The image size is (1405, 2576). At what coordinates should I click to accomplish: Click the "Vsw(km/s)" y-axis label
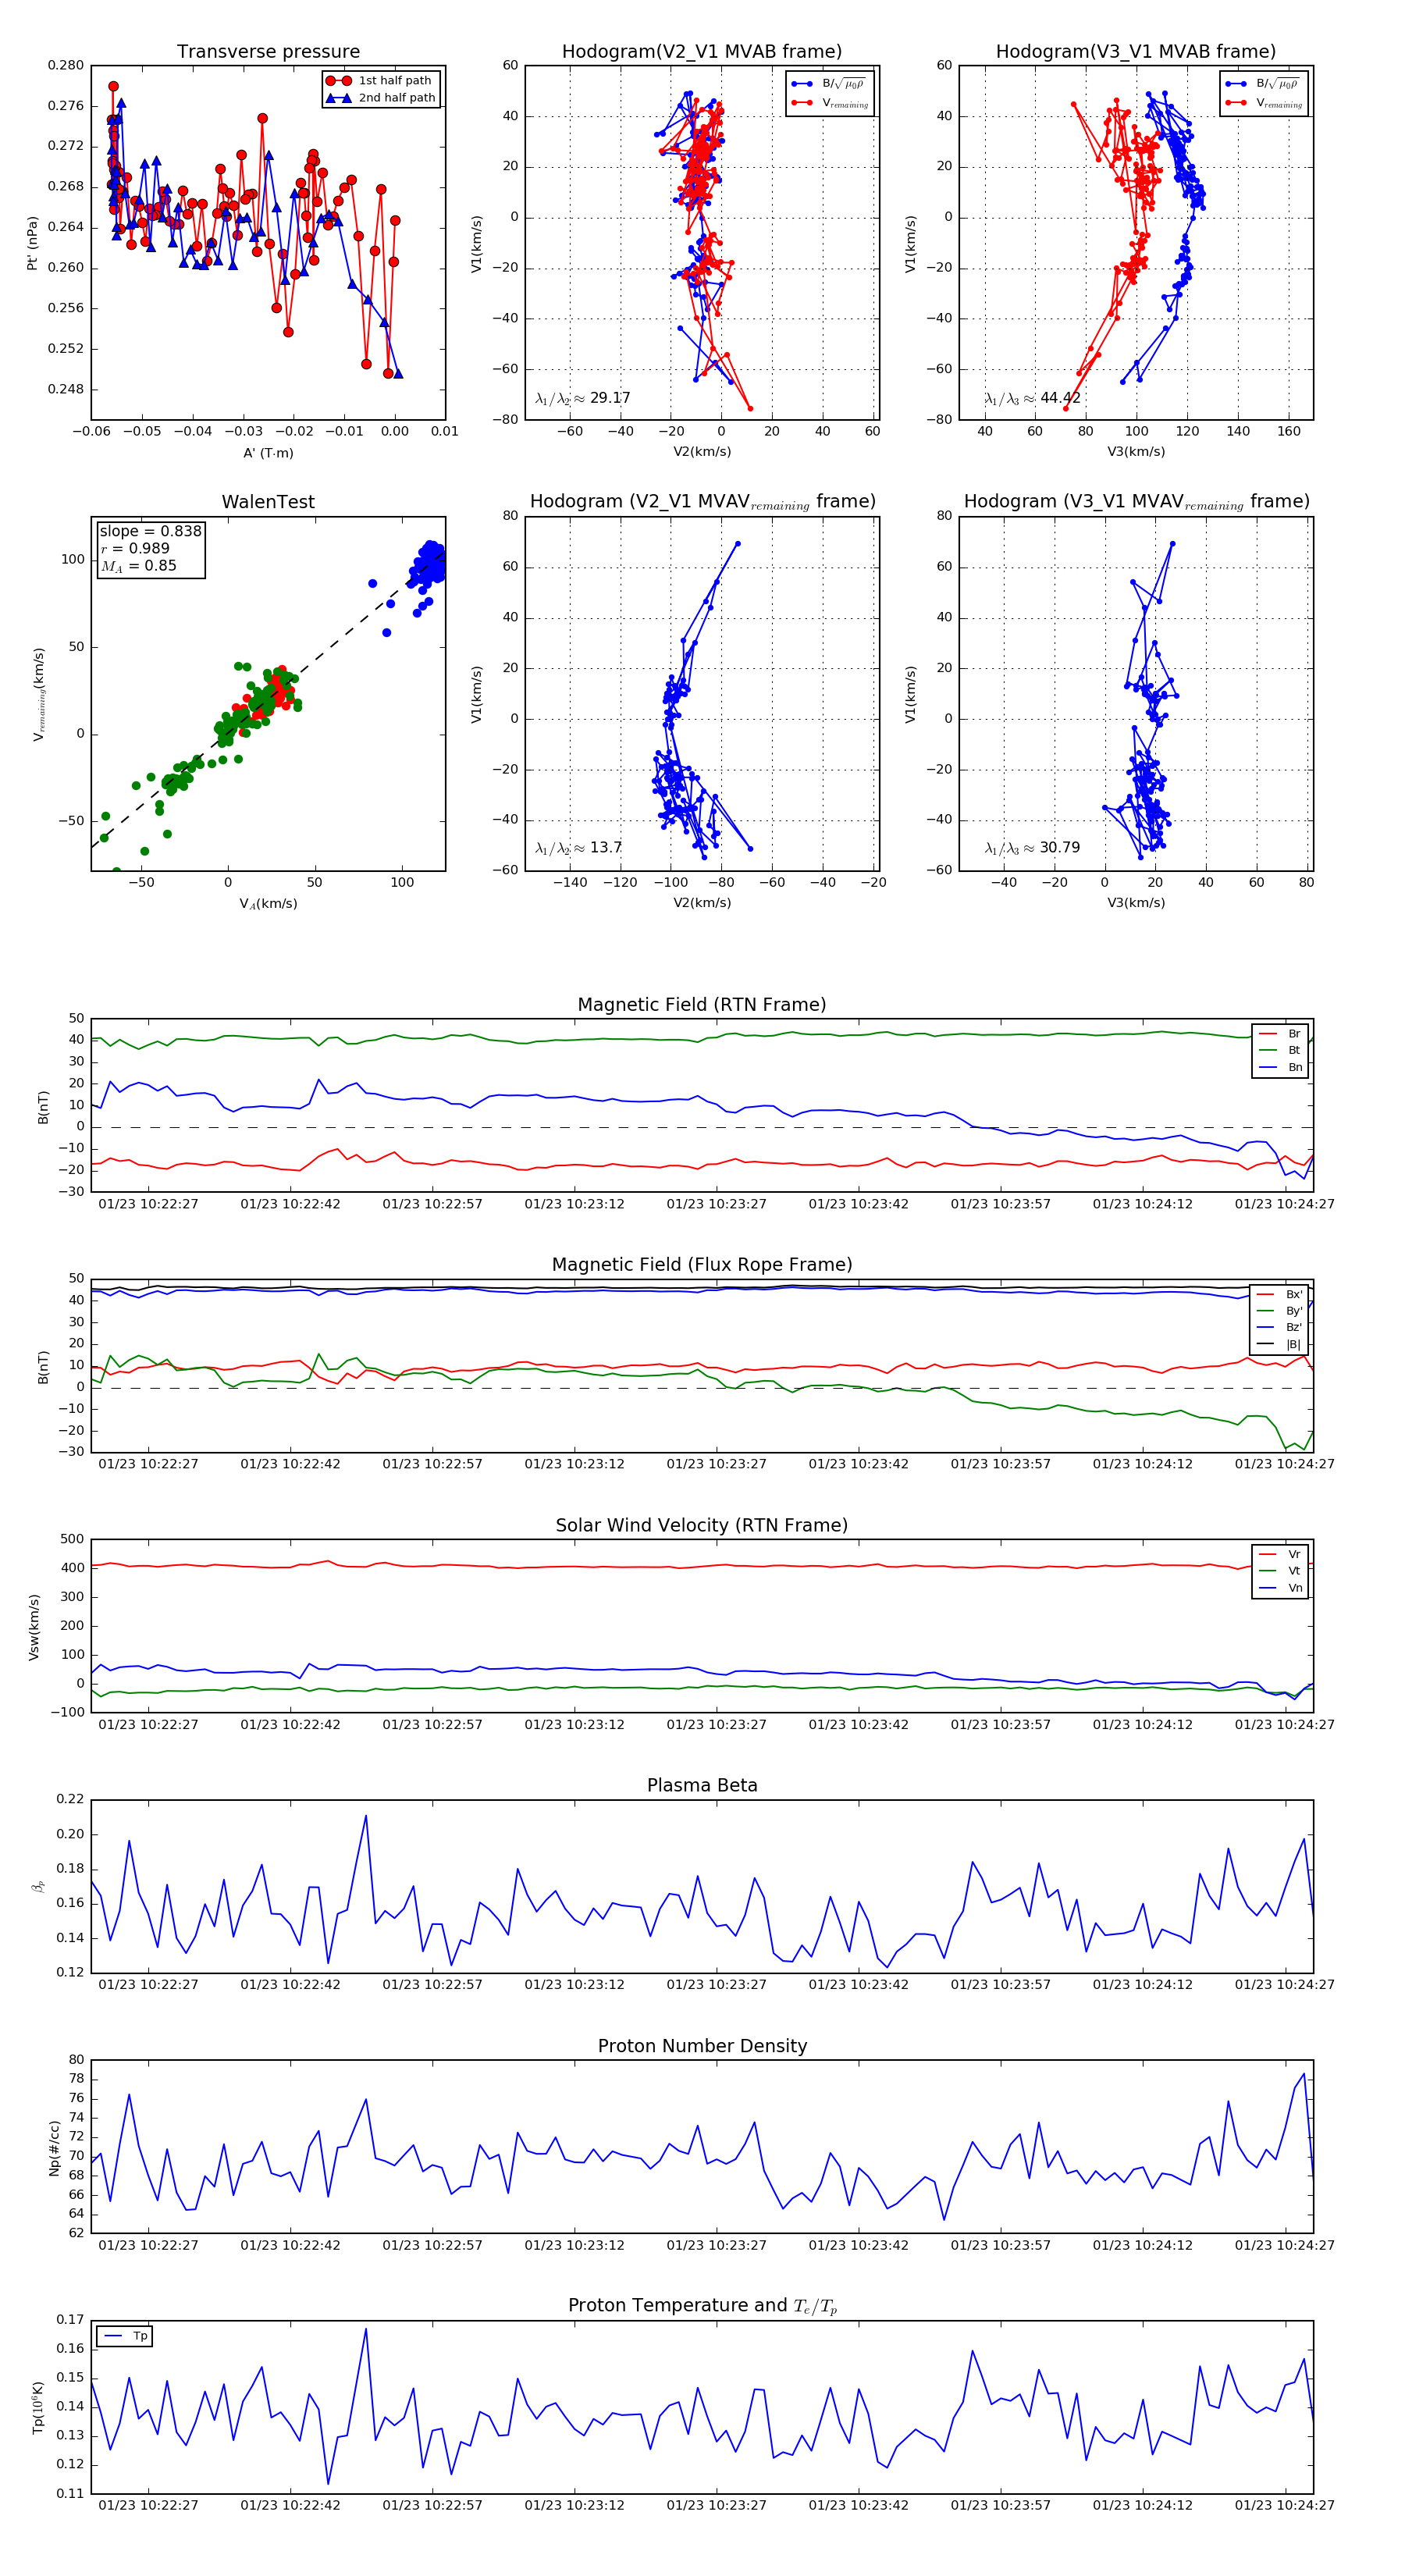coord(33,1627)
